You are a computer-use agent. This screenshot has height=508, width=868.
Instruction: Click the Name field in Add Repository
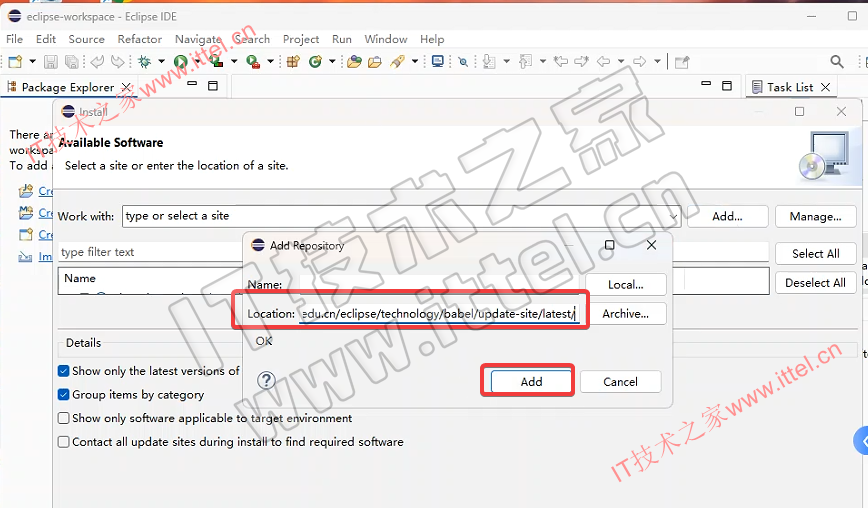coord(439,284)
